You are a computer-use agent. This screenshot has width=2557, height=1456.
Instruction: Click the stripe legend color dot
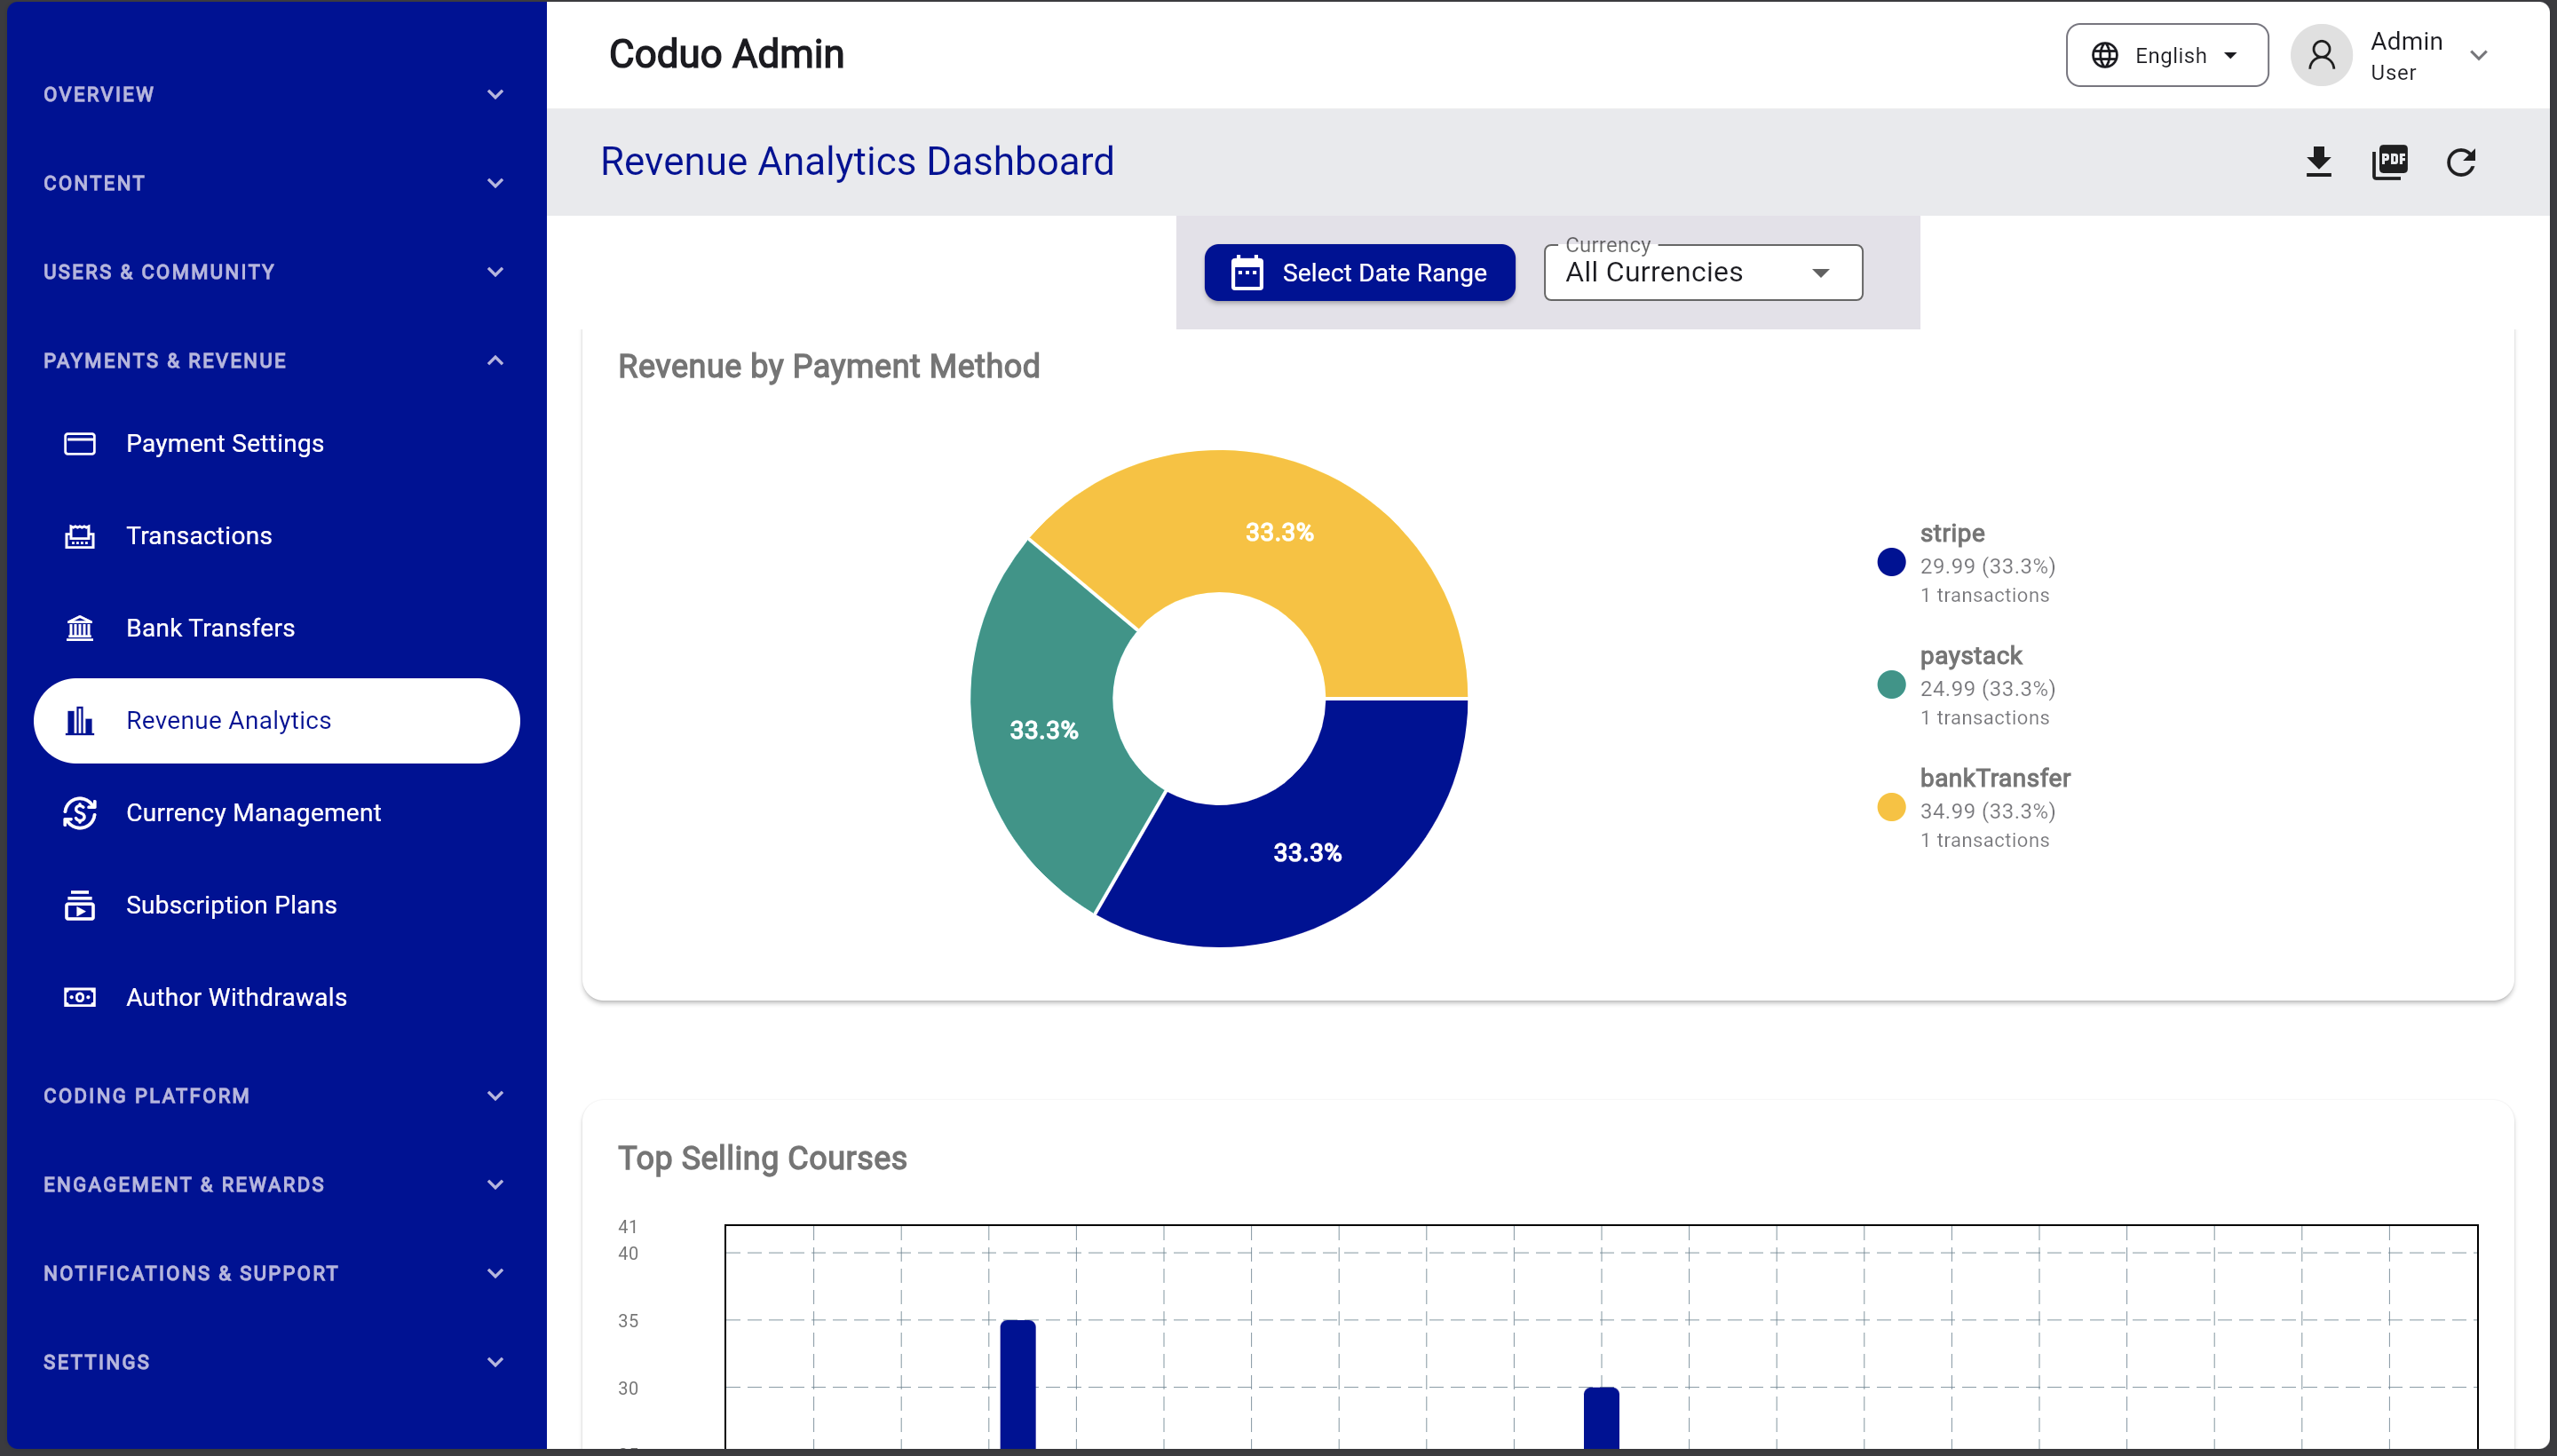pyautogui.click(x=1891, y=562)
